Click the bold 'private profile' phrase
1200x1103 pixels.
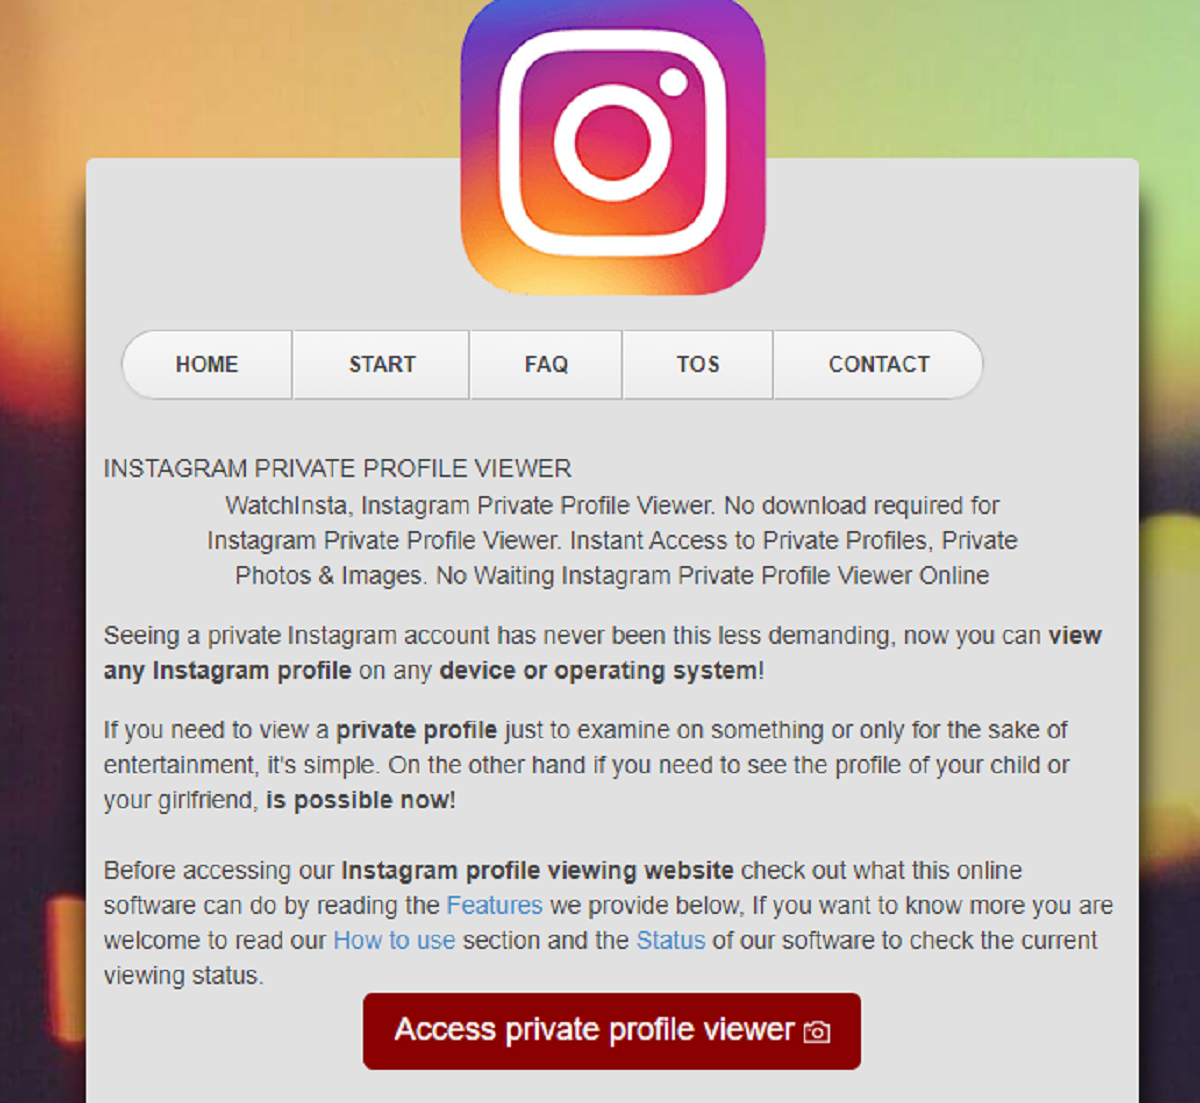coord(416,730)
